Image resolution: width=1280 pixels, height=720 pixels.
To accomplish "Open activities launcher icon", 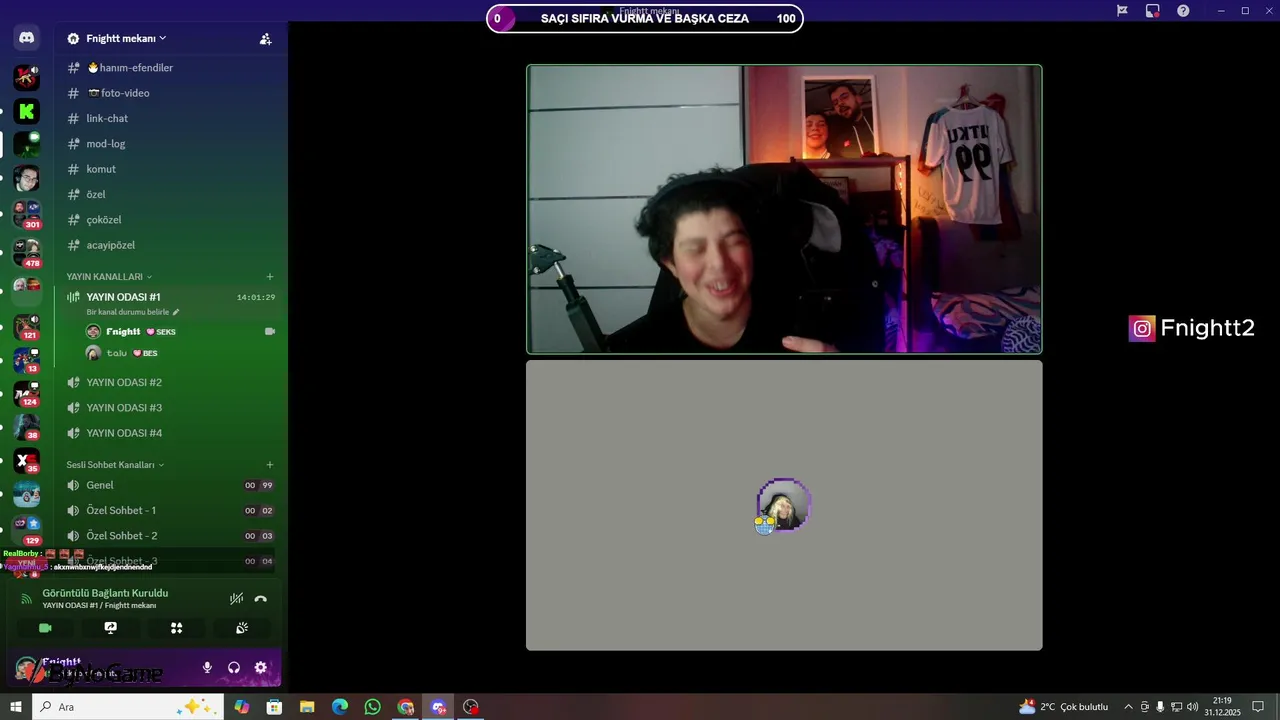I will (x=176, y=628).
